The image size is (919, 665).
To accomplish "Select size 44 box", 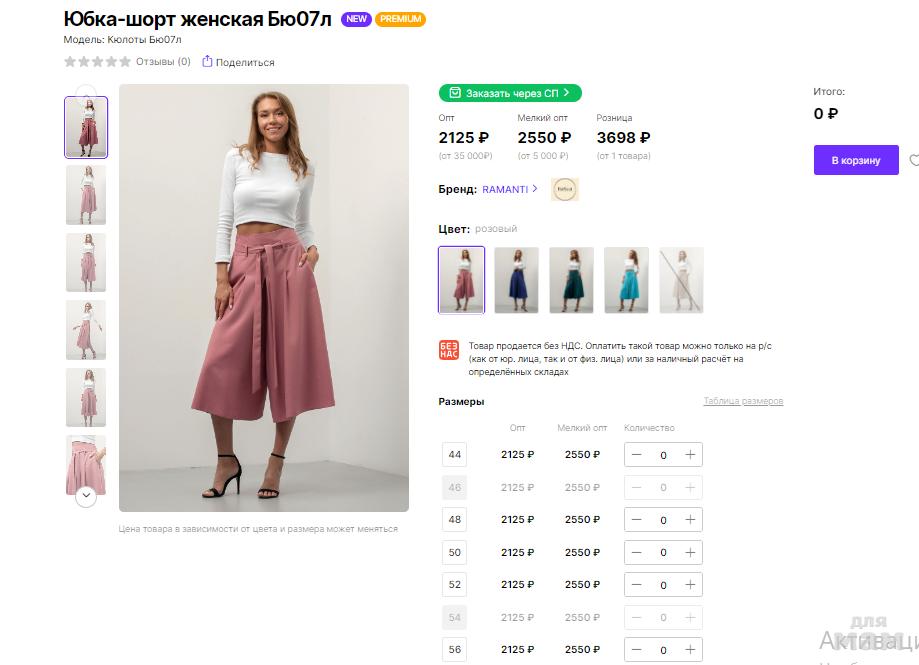I will pyautogui.click(x=455, y=455).
